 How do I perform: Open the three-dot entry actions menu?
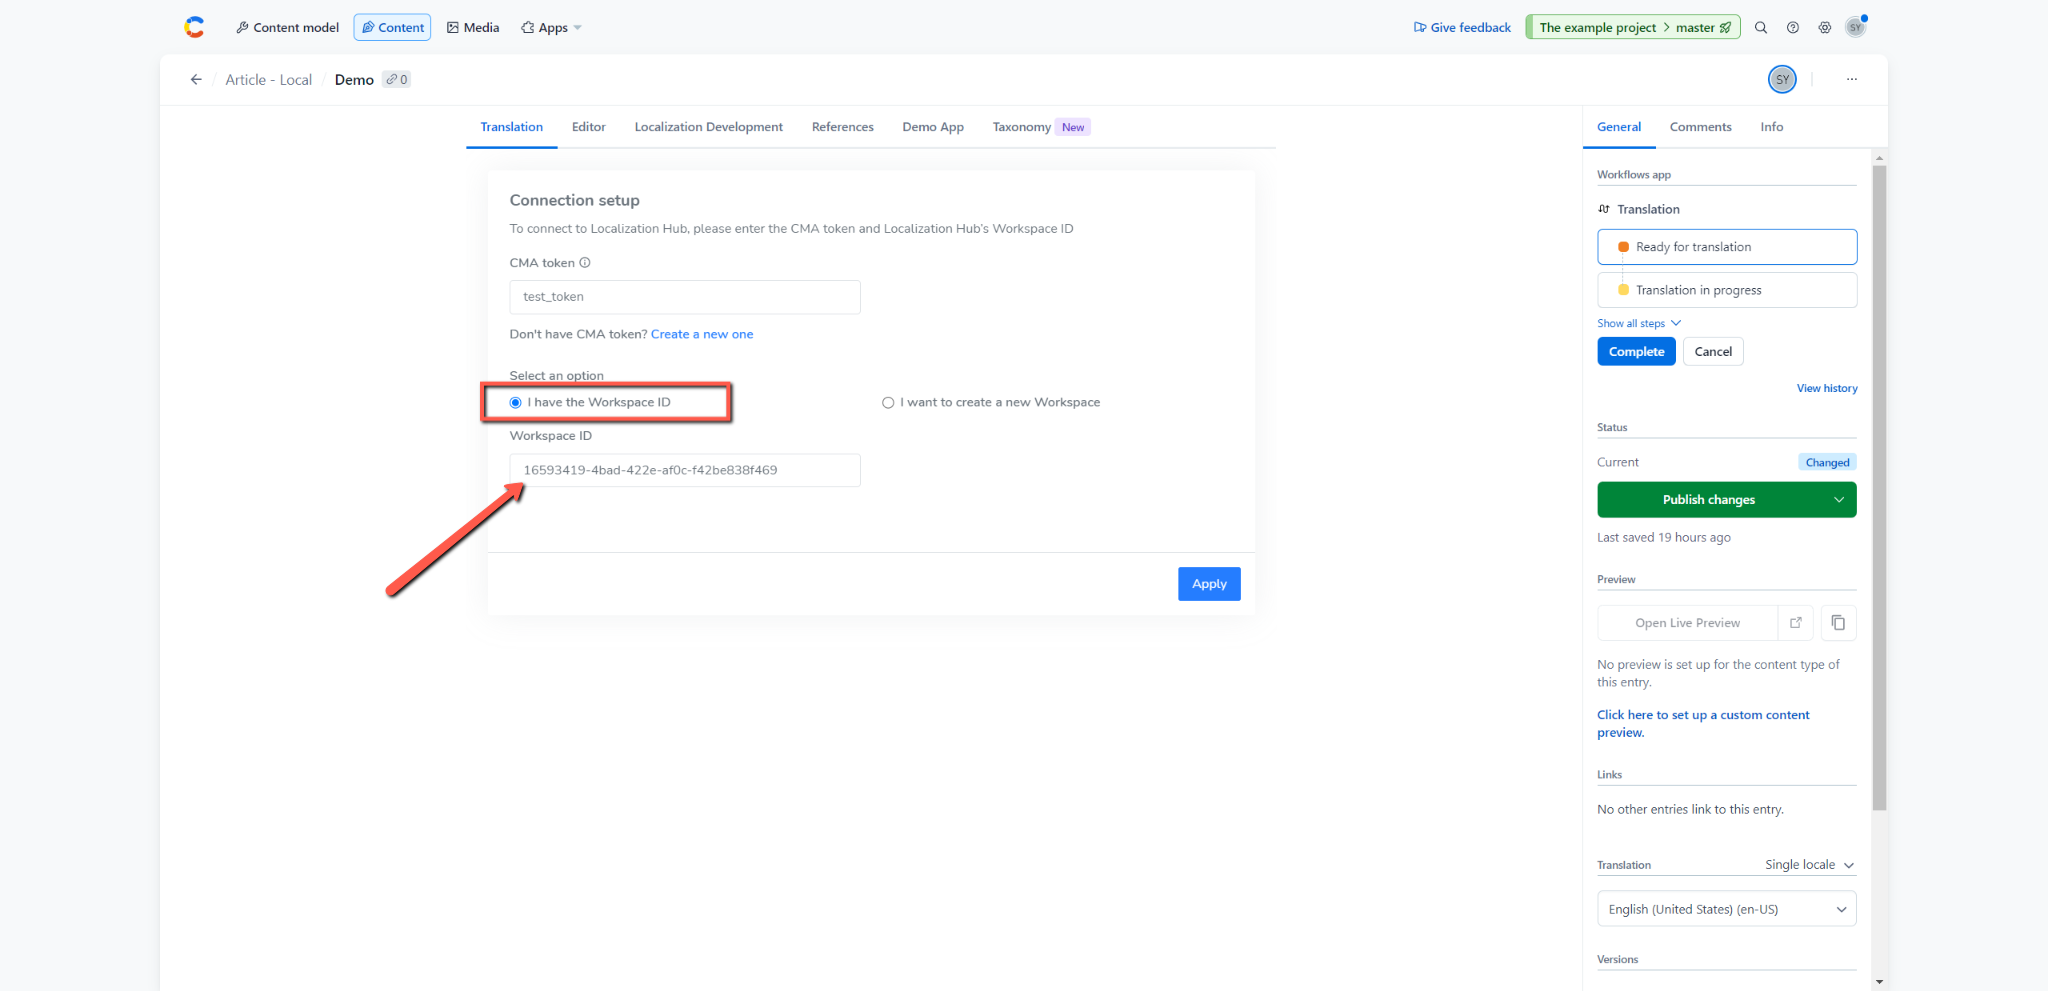click(1852, 79)
